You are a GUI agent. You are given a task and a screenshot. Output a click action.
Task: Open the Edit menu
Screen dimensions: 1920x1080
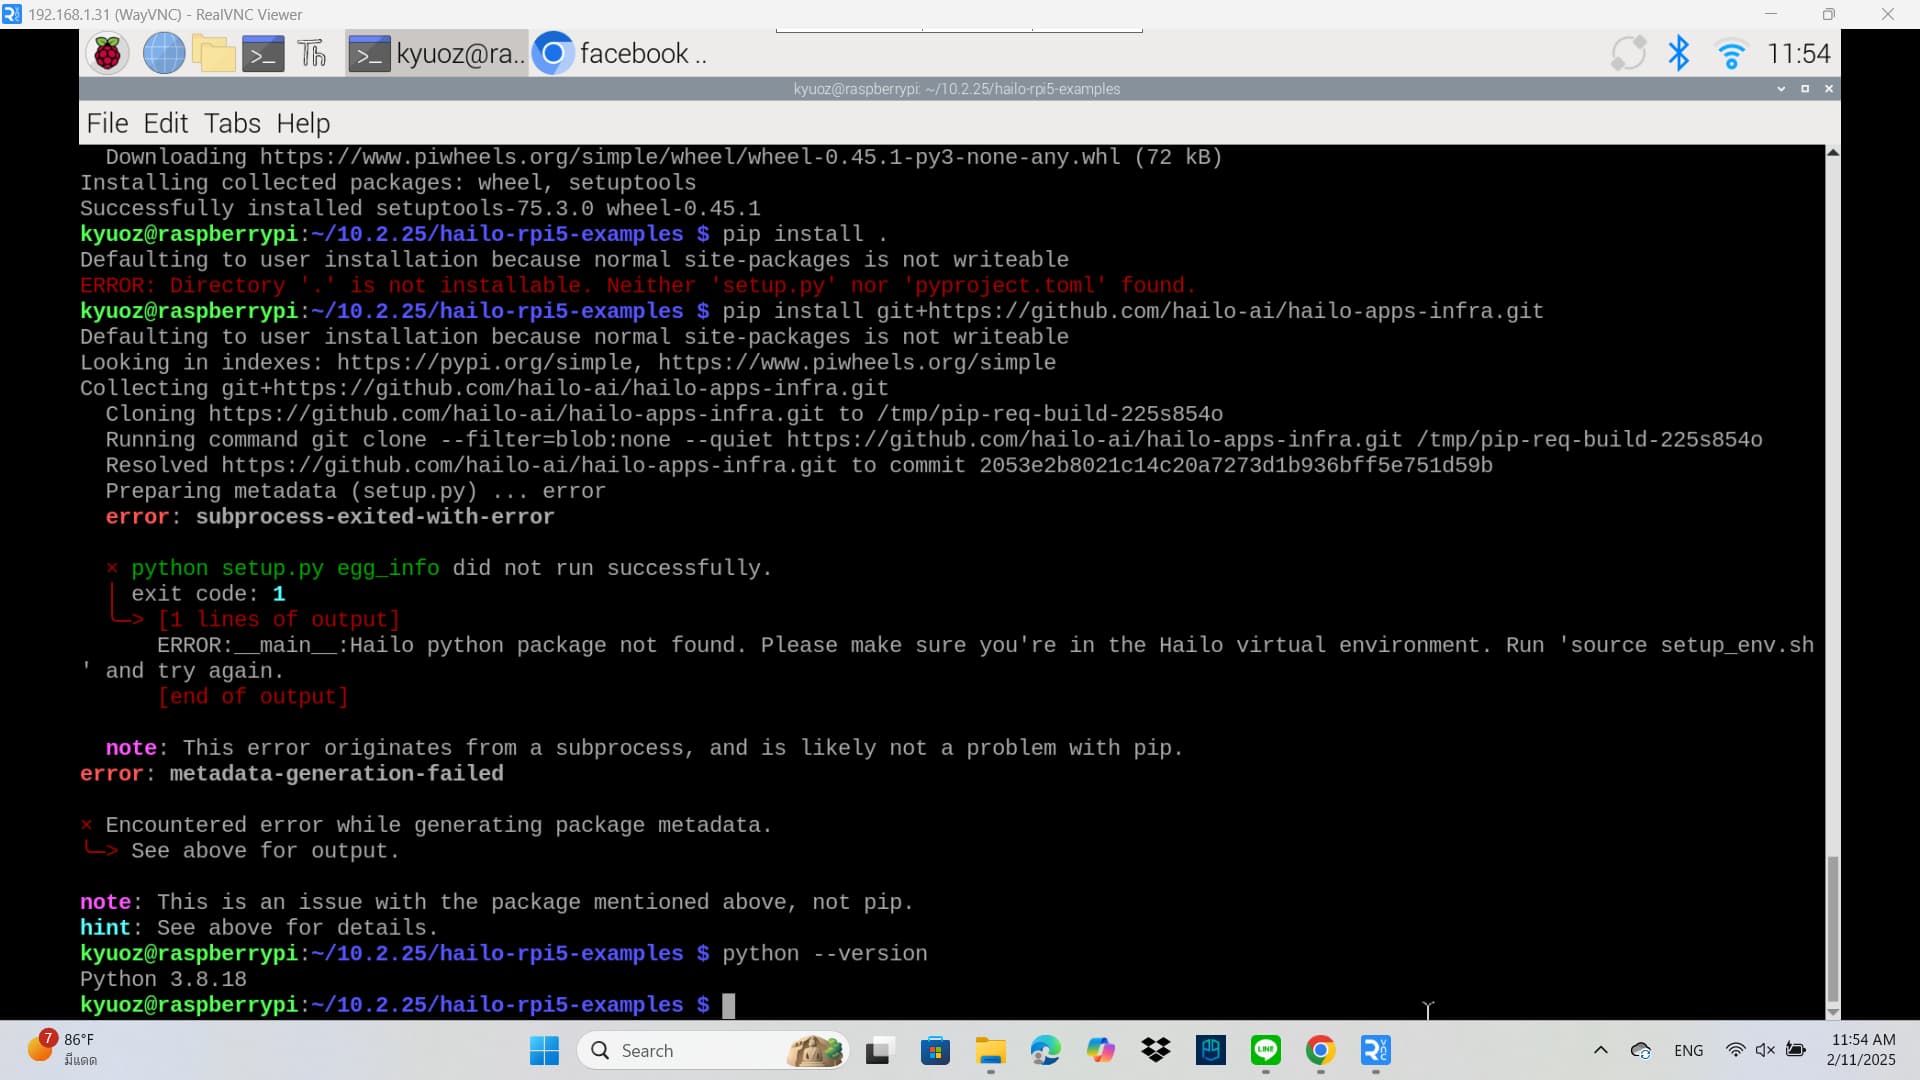(165, 123)
